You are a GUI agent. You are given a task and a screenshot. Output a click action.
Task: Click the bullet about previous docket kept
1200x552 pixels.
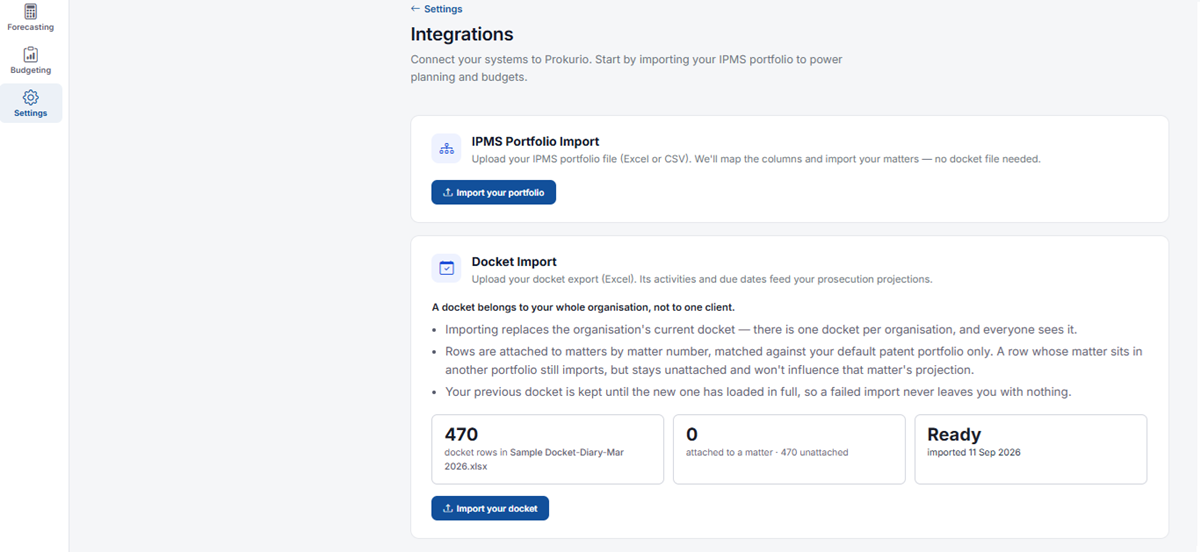(758, 392)
